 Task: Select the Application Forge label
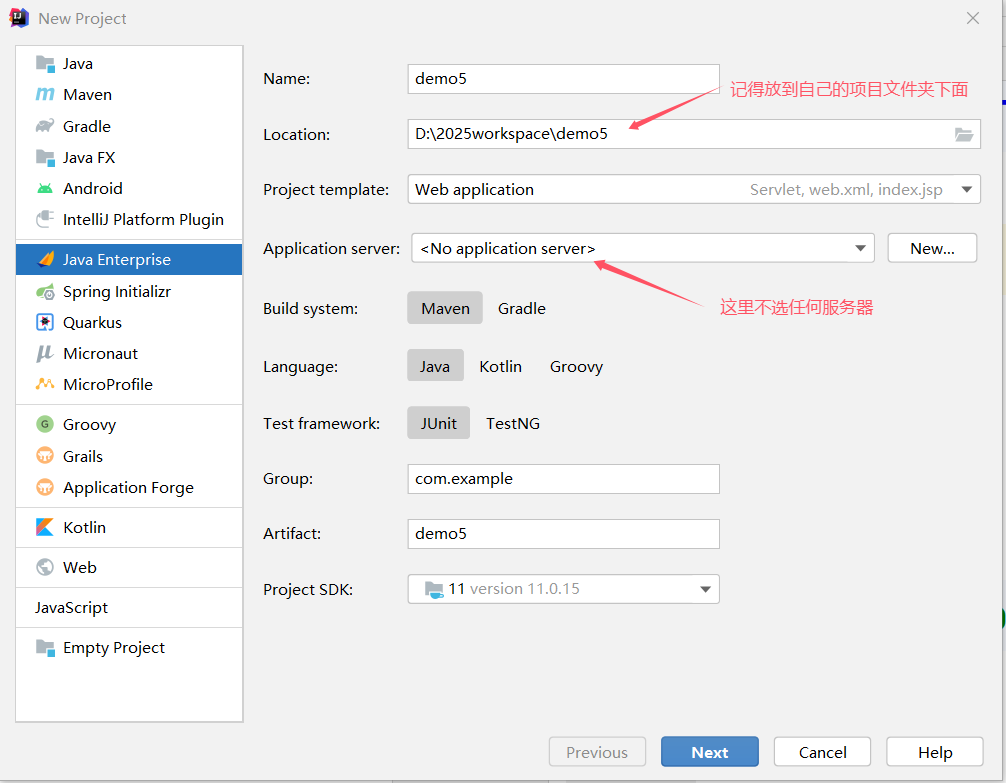pyautogui.click(x=128, y=488)
